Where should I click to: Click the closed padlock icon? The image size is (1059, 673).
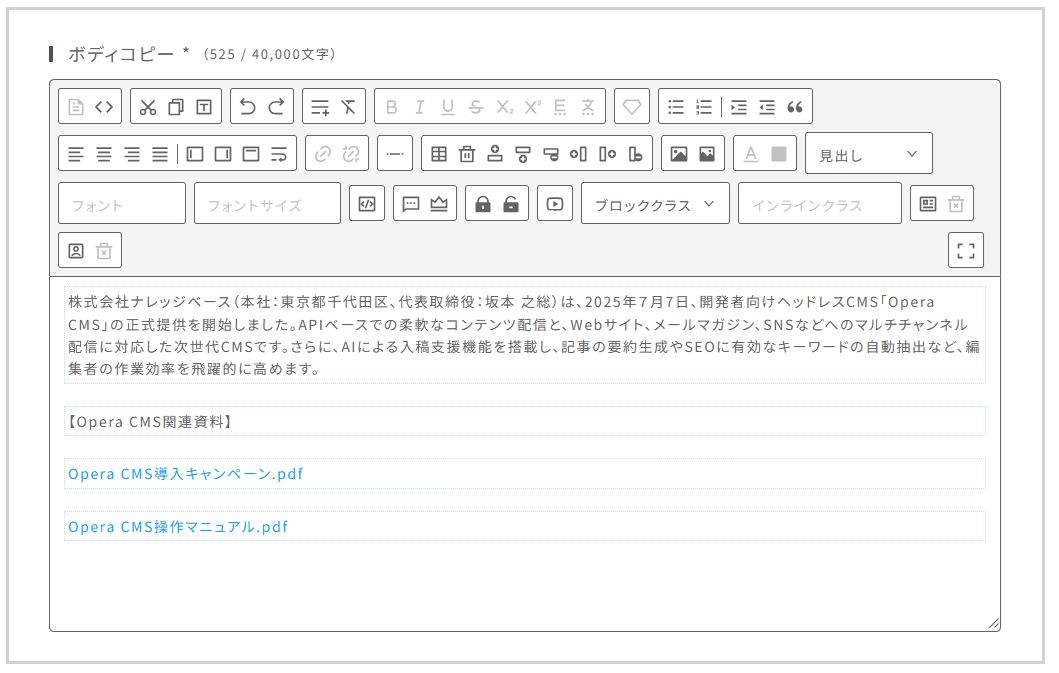coord(483,203)
